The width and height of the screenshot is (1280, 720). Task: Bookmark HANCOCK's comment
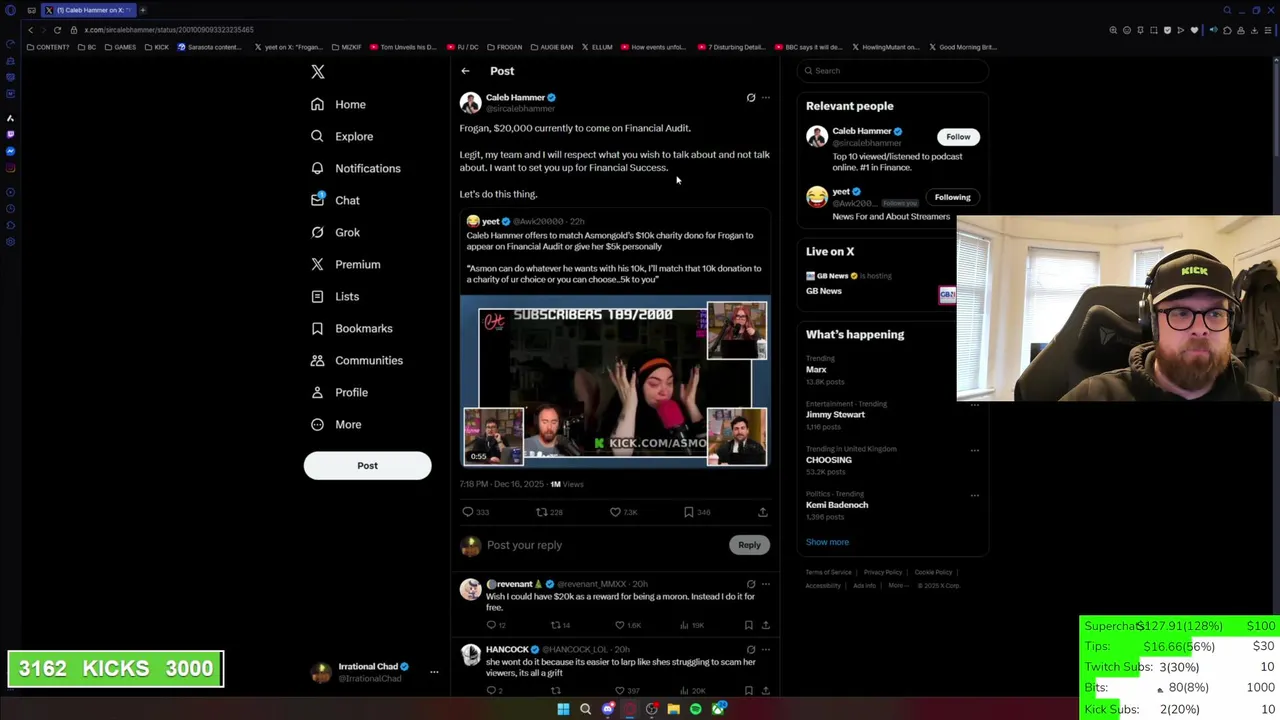748,690
